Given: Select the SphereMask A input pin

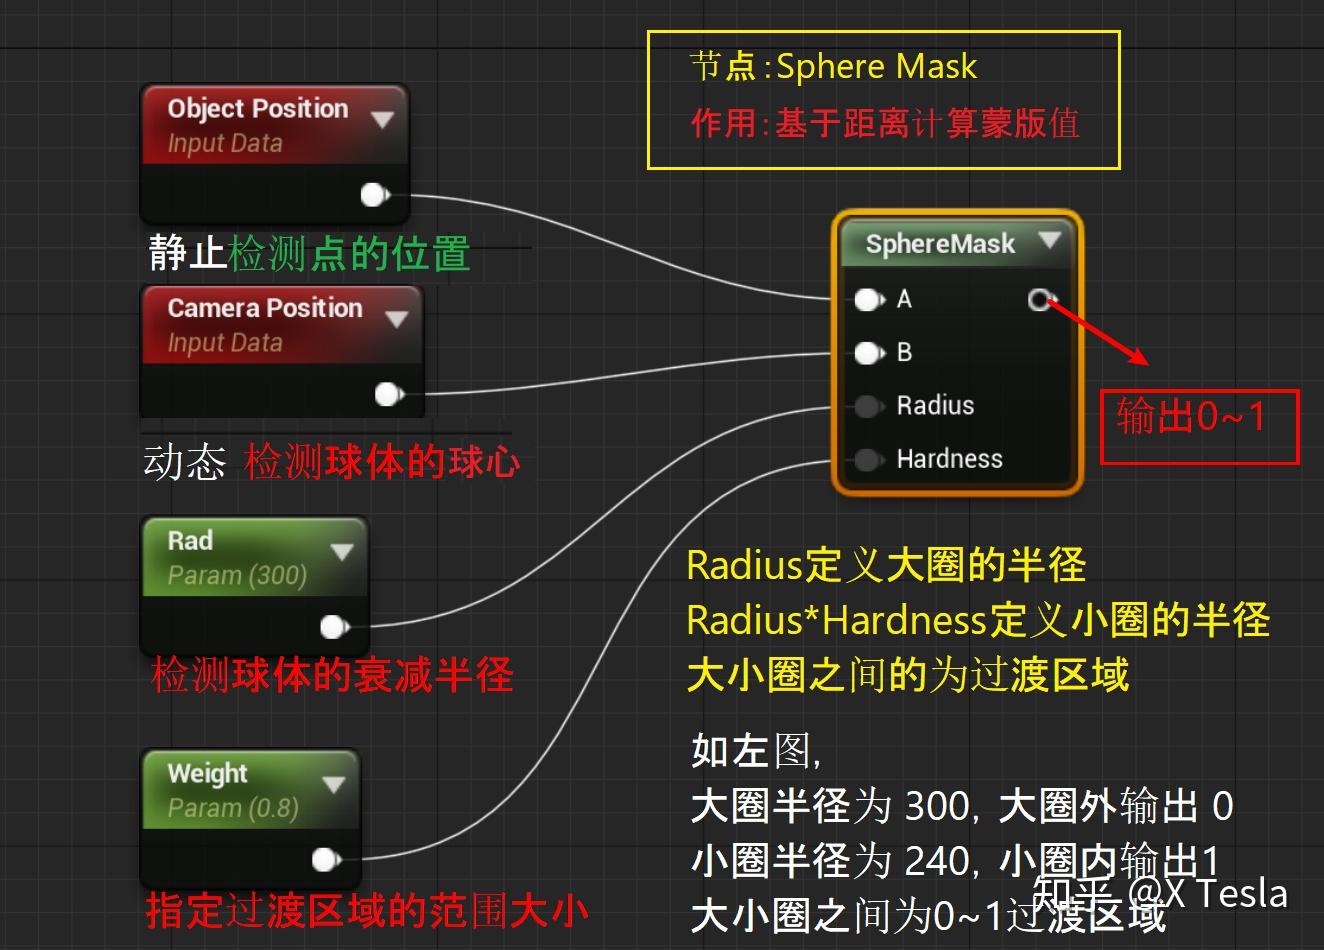Looking at the screenshot, I should coord(866,299).
